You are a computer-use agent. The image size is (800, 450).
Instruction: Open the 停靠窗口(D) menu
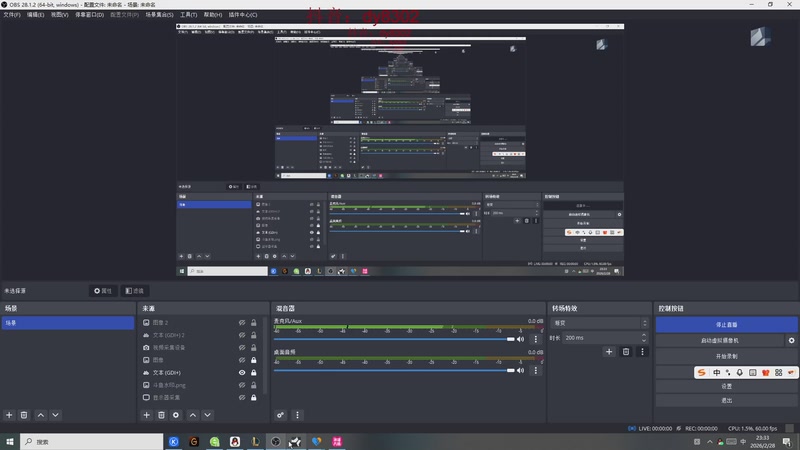pos(89,15)
